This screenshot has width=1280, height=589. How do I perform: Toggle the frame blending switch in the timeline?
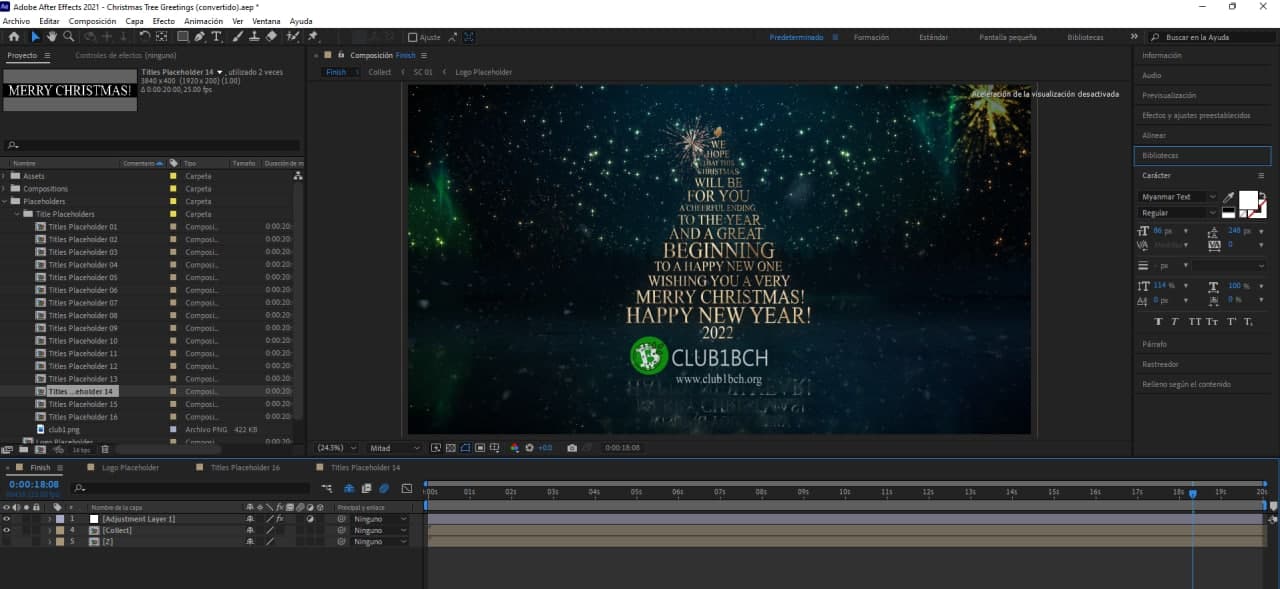tap(366, 488)
